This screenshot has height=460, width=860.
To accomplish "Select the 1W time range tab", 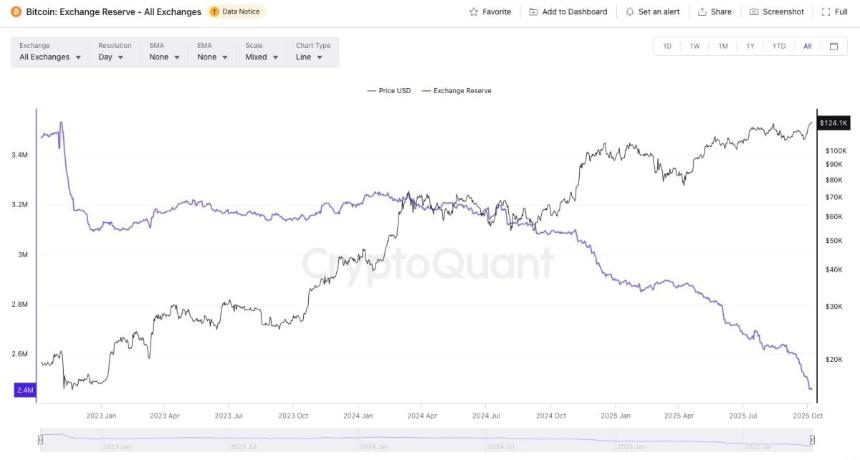I will tap(695, 46).
